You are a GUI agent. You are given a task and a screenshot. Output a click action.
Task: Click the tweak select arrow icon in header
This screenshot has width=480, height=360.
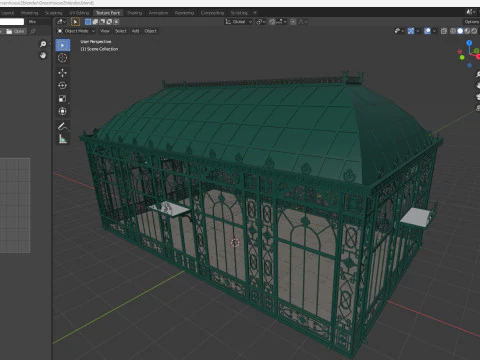point(75,22)
